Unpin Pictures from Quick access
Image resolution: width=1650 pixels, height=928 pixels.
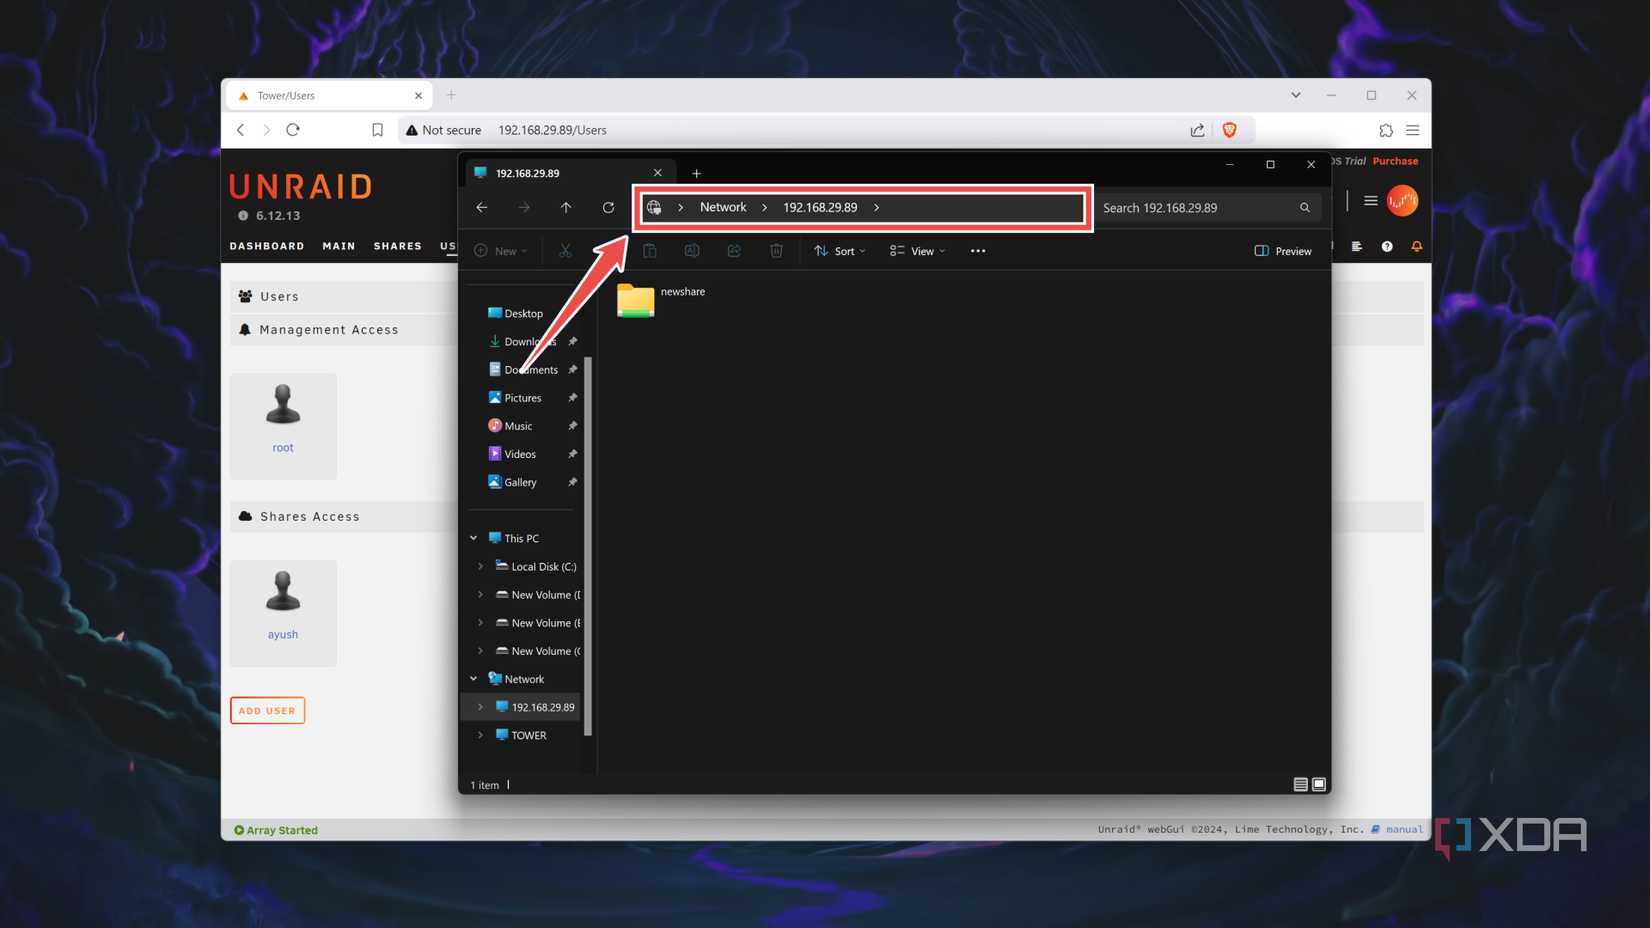tap(572, 397)
